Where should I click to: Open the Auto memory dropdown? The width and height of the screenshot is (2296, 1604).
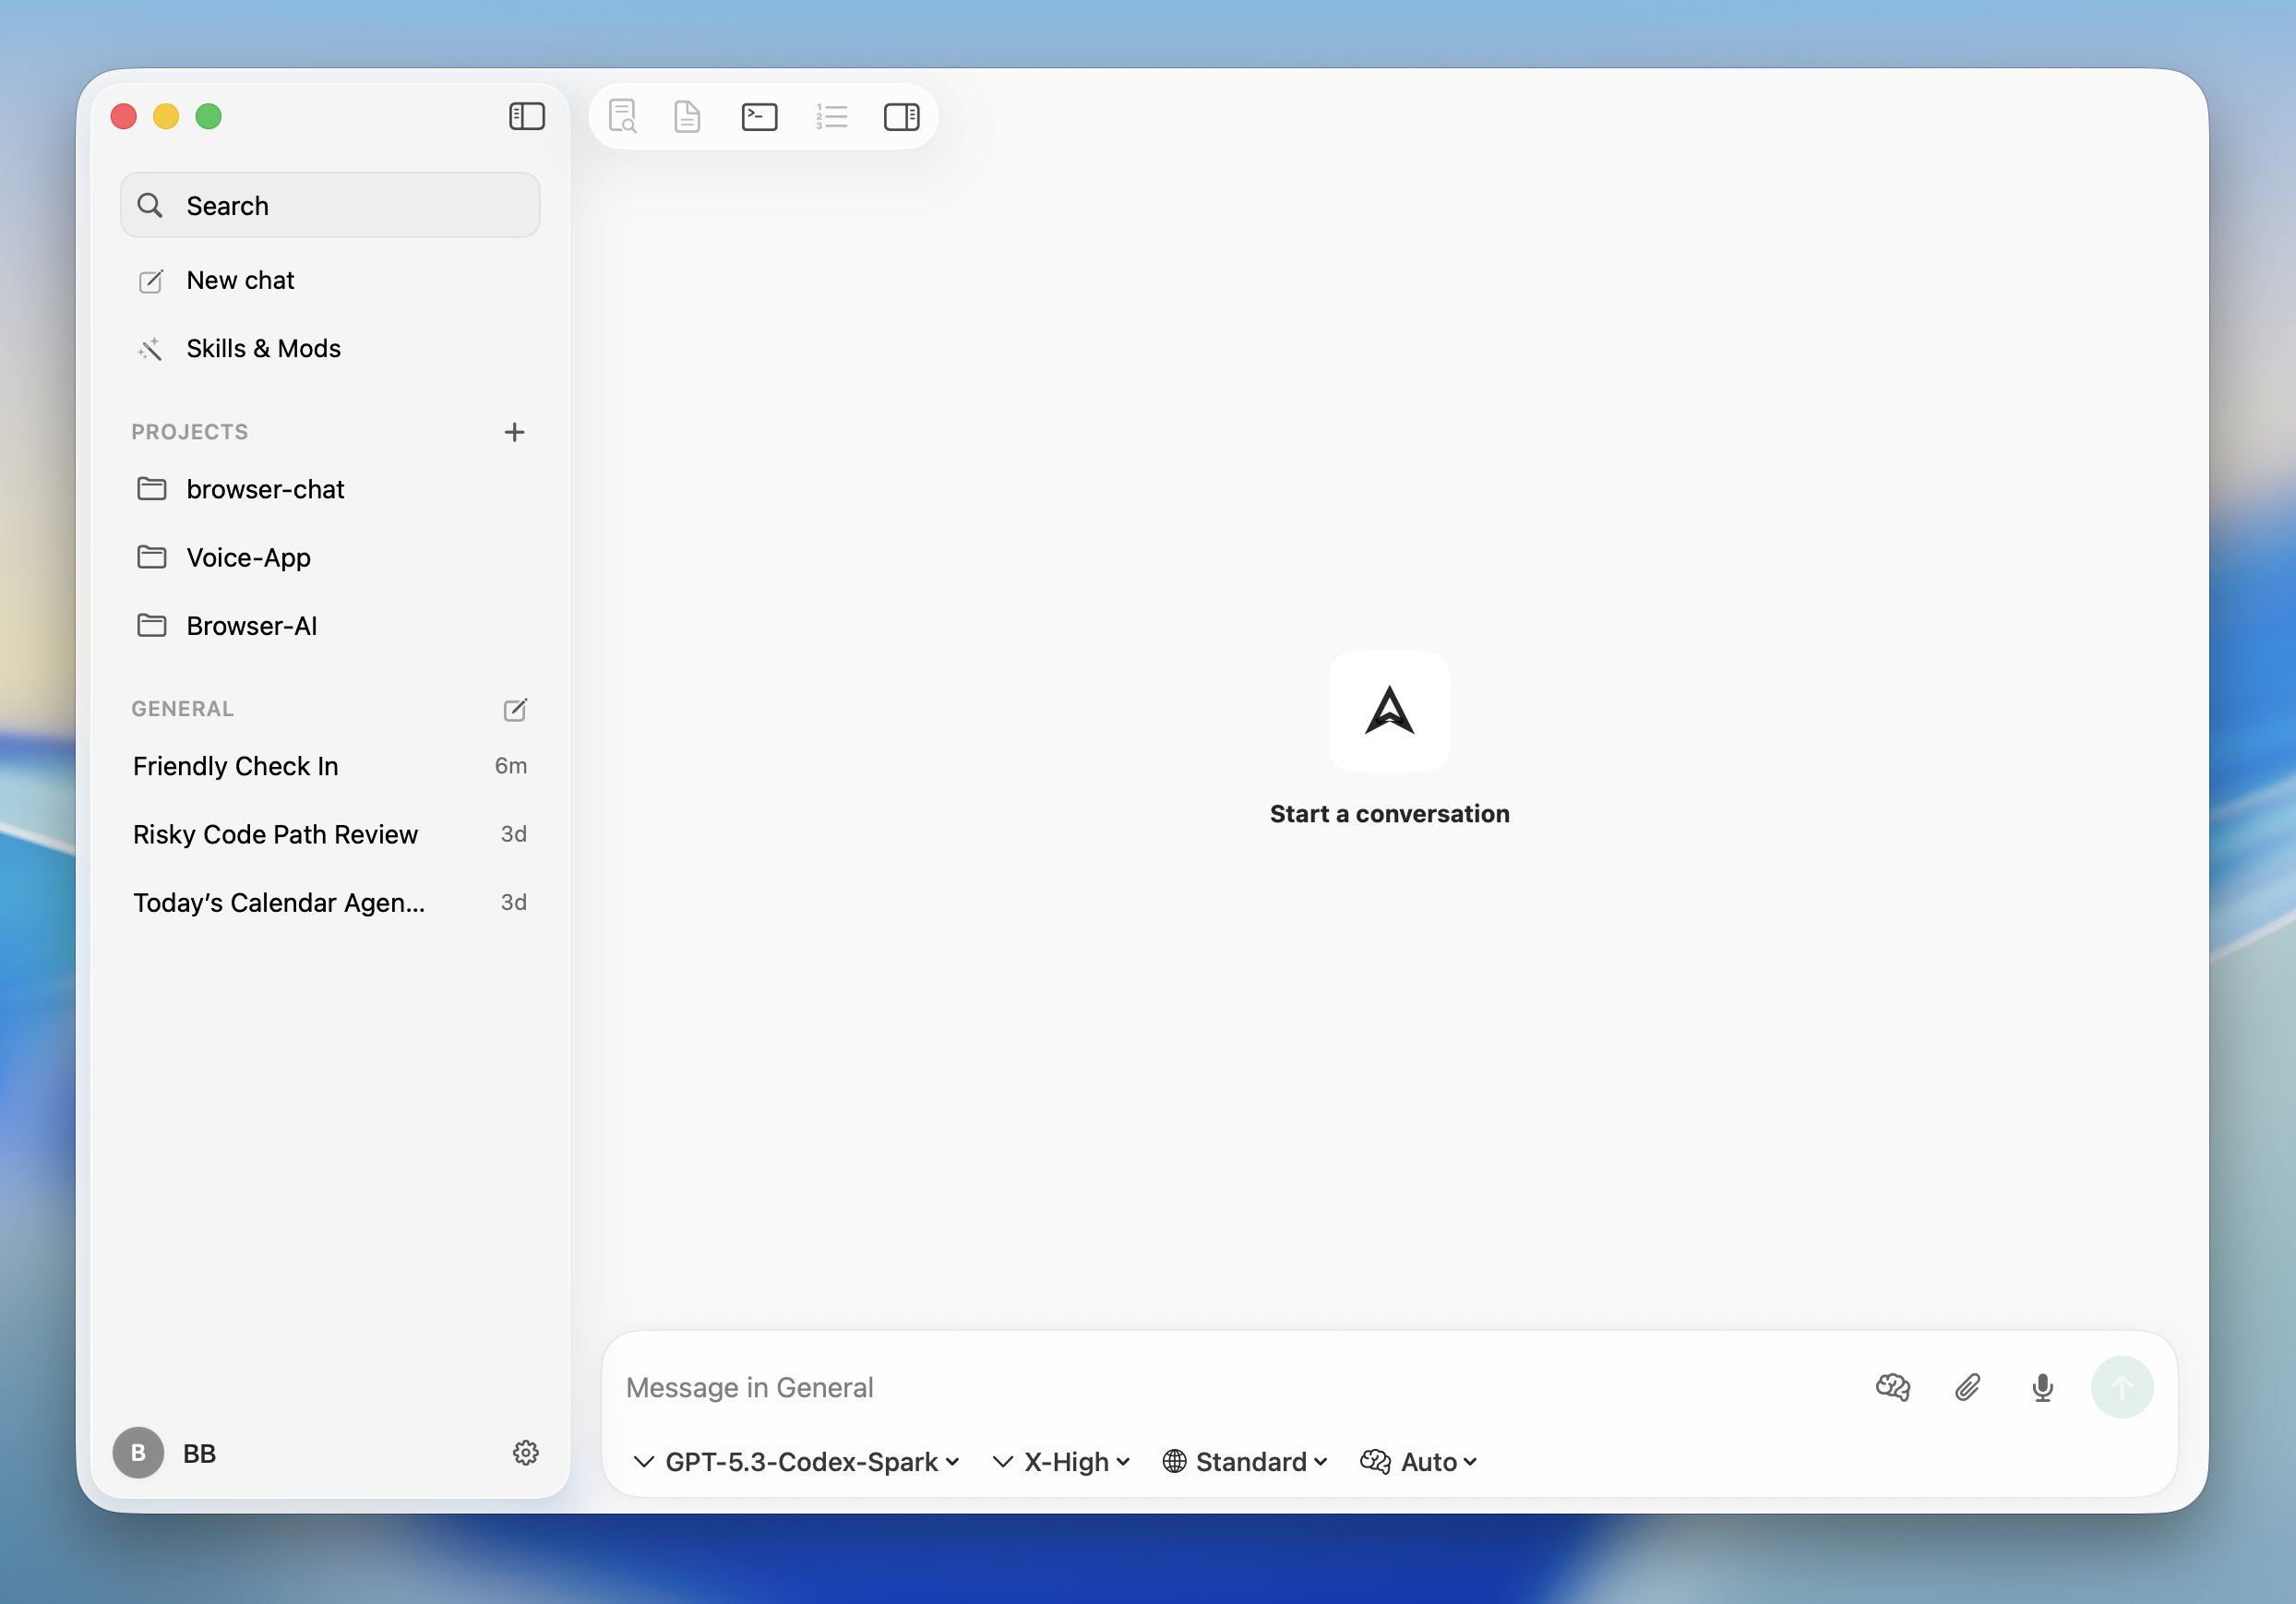1417,1461
